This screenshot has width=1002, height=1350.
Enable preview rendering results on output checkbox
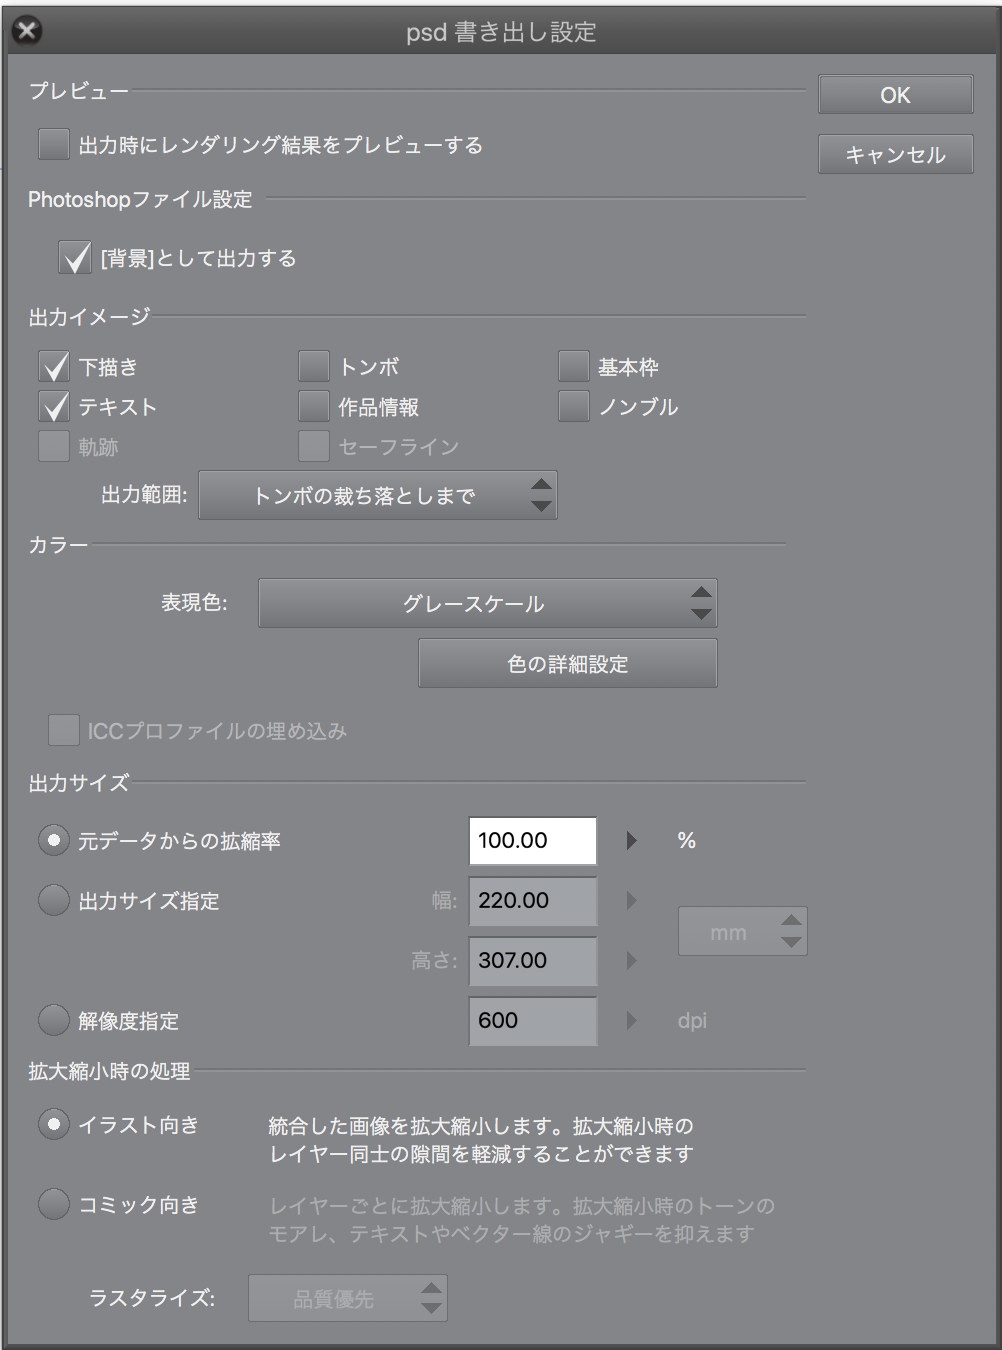(x=54, y=144)
